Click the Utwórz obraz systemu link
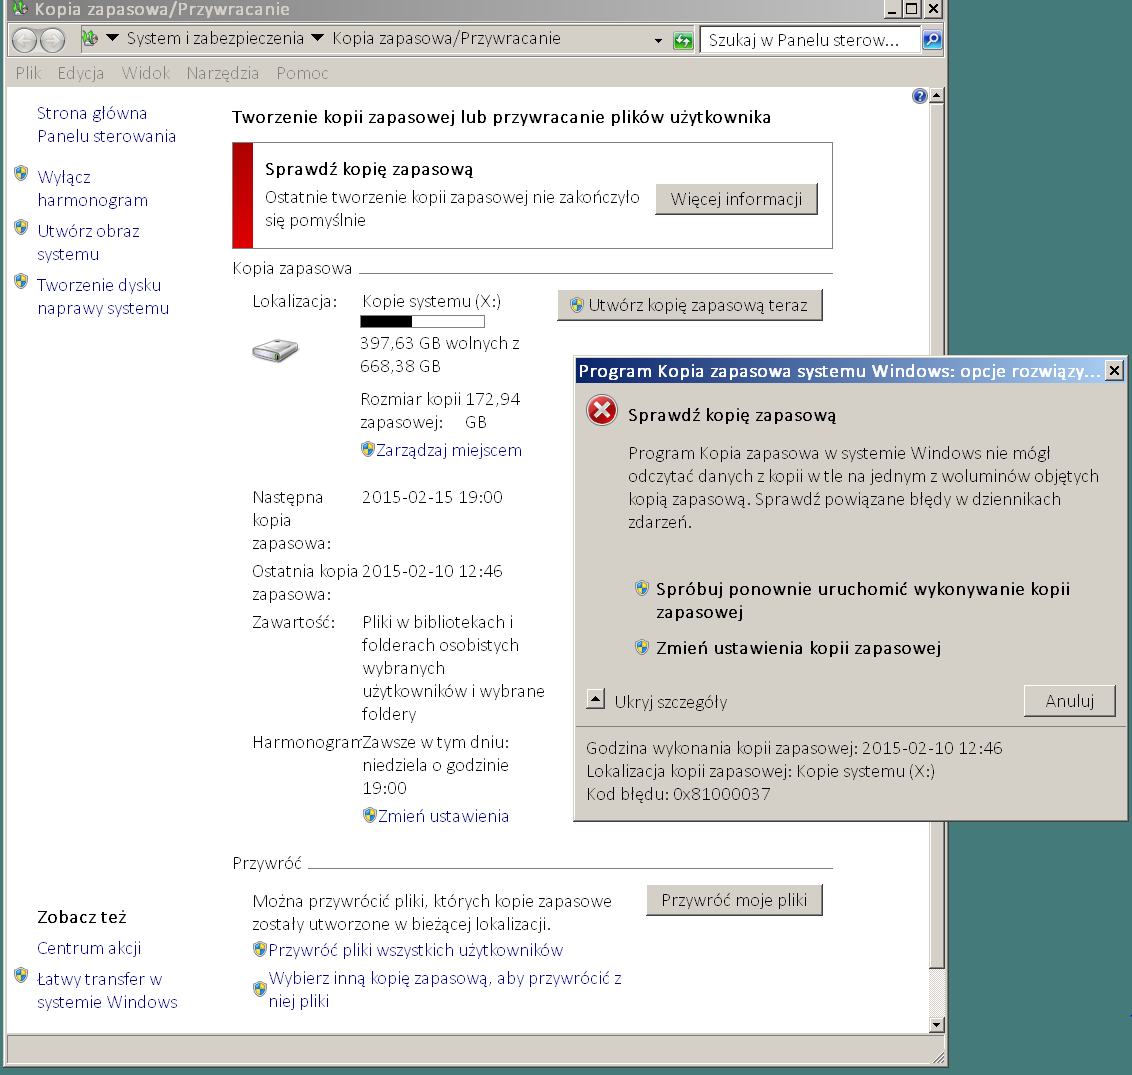The height and width of the screenshot is (1075, 1132). click(x=88, y=243)
